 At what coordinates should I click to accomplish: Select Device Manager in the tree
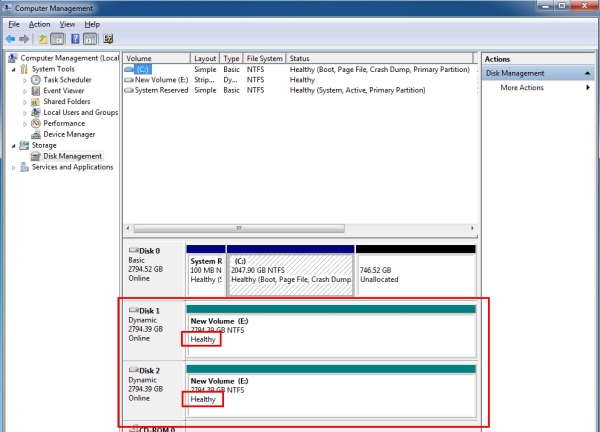tap(69, 134)
